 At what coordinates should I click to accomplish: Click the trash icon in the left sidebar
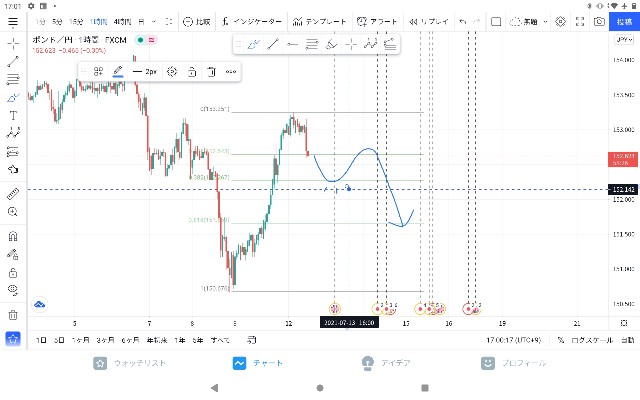(x=13, y=315)
